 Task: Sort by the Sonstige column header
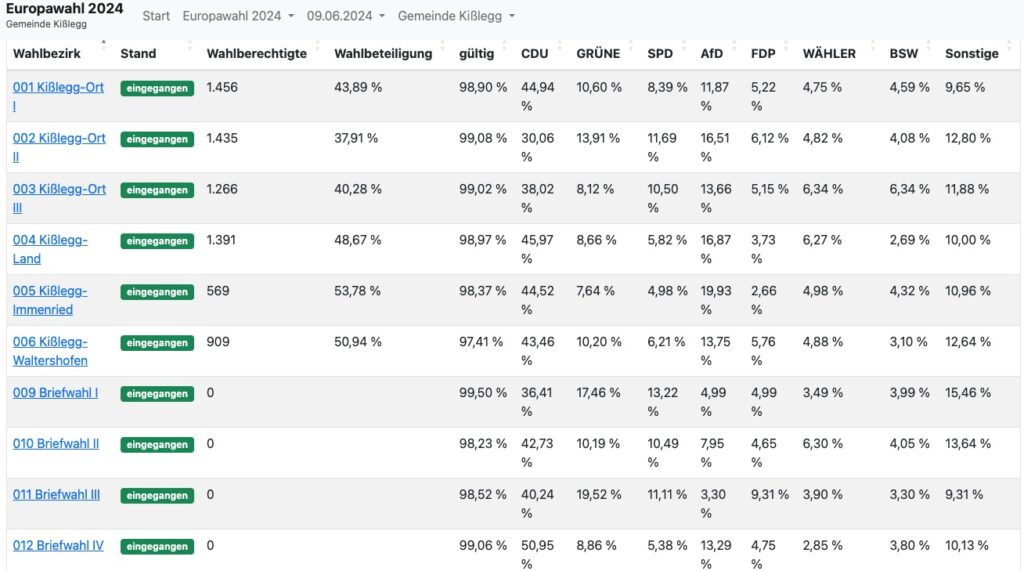click(x=972, y=54)
